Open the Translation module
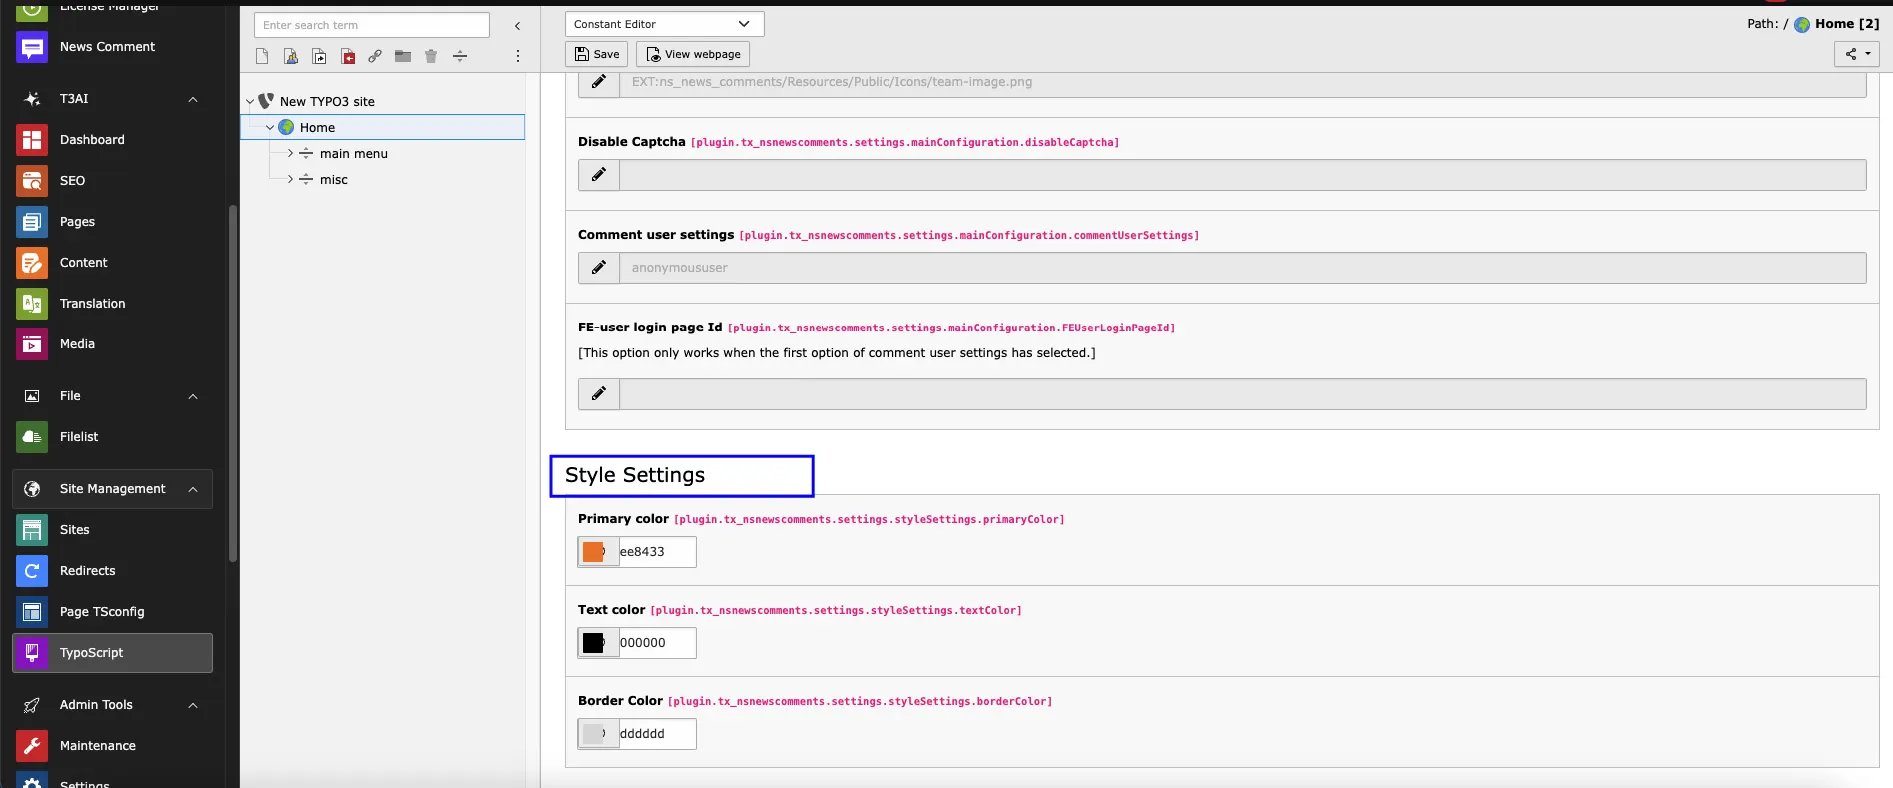This screenshot has width=1893, height=788. click(92, 304)
